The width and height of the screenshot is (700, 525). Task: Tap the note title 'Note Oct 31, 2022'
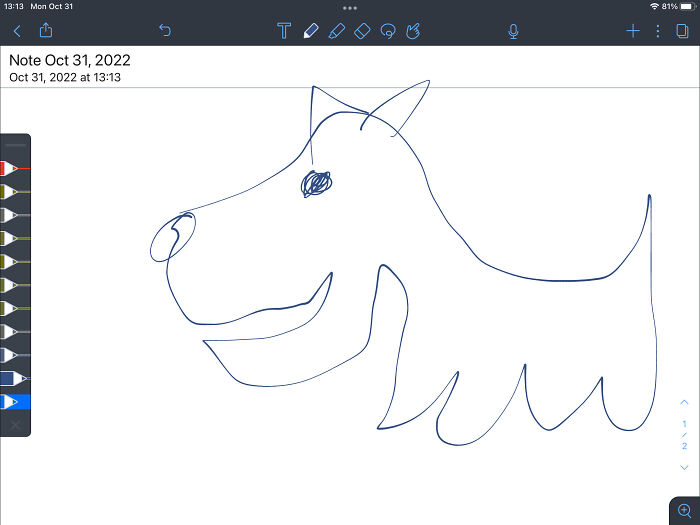(70, 60)
